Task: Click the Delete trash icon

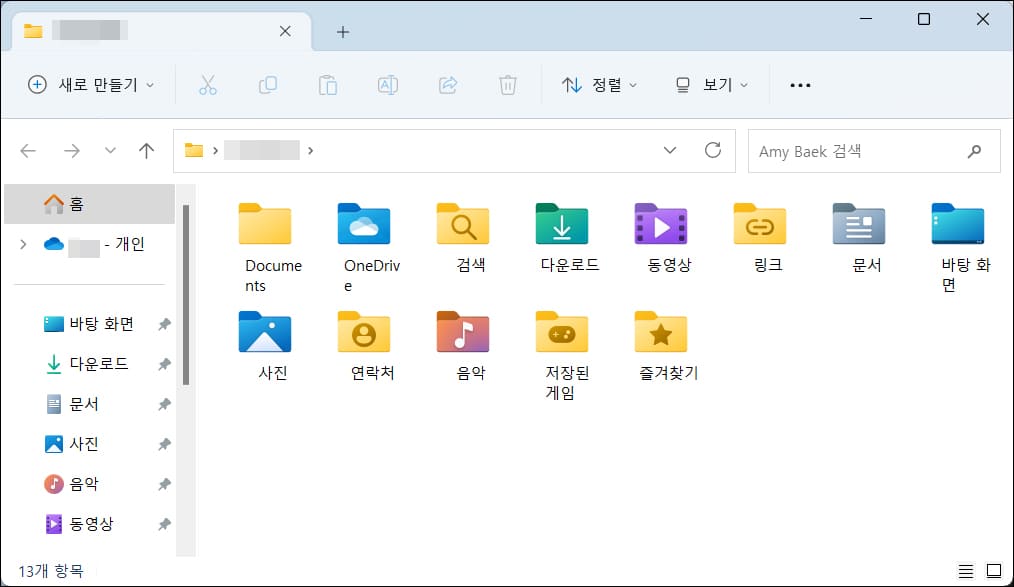Action: pos(508,85)
